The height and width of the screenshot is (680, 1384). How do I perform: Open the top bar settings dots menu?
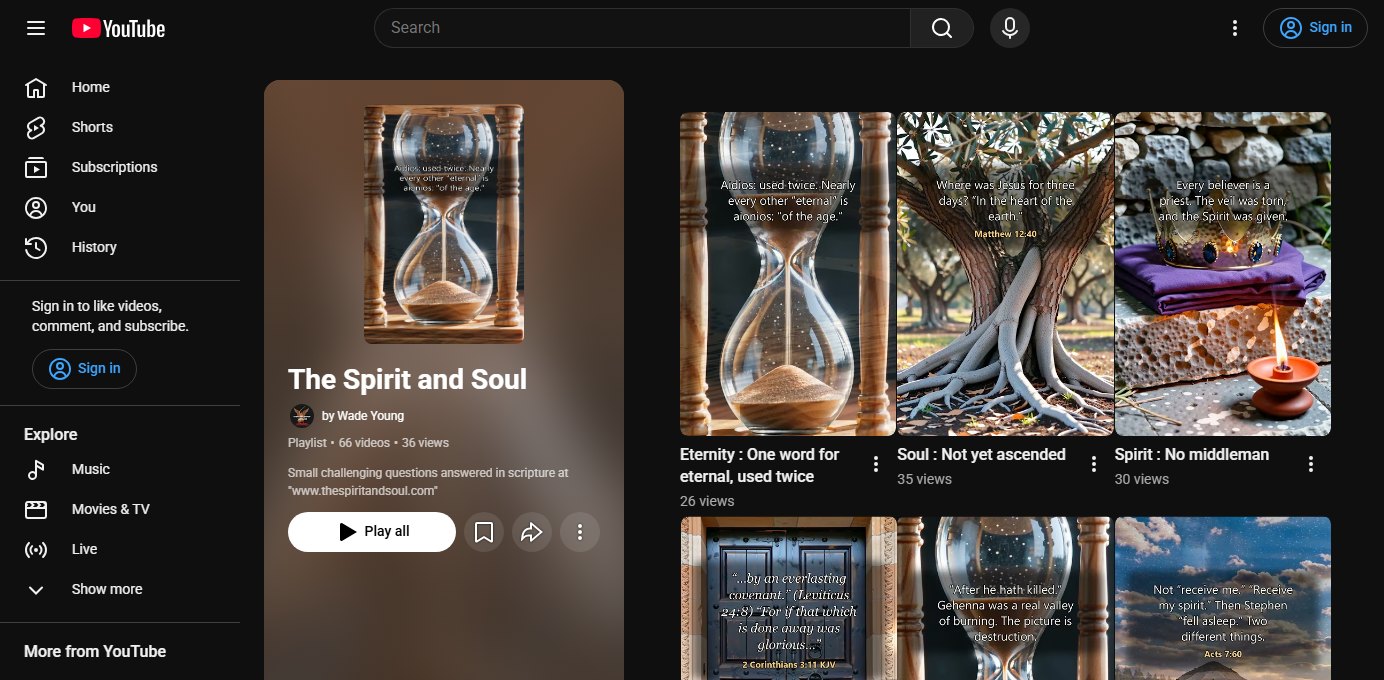(x=1235, y=28)
